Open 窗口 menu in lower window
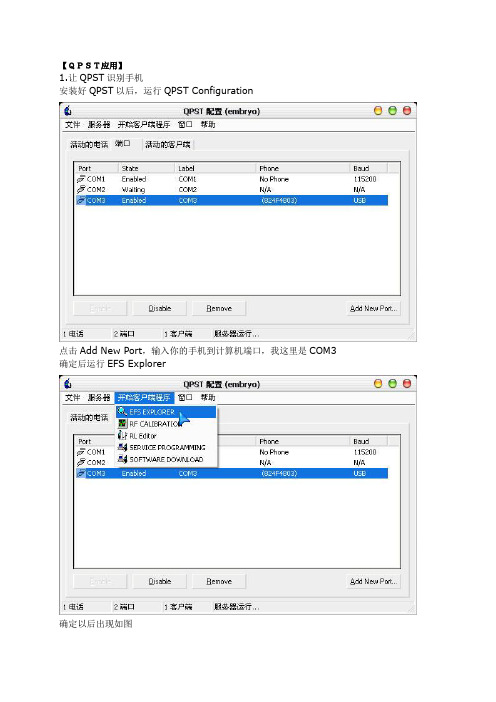The width and height of the screenshot is (496, 702). coord(185,398)
